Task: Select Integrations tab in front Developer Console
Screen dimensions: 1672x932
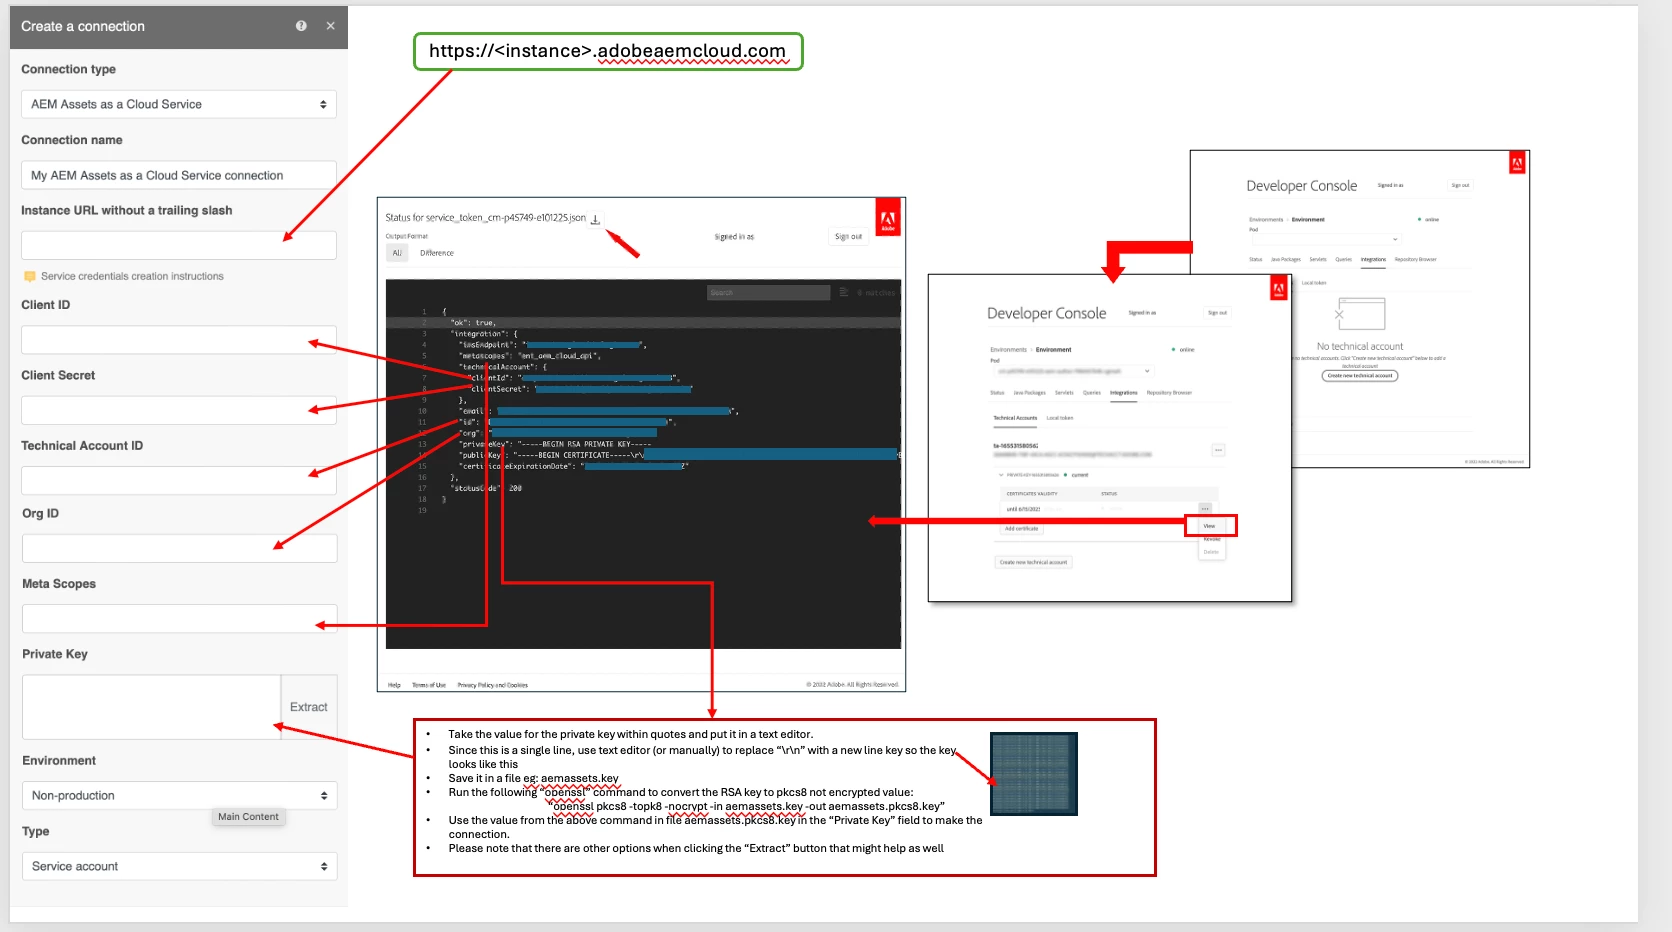Action: [x=1124, y=393]
